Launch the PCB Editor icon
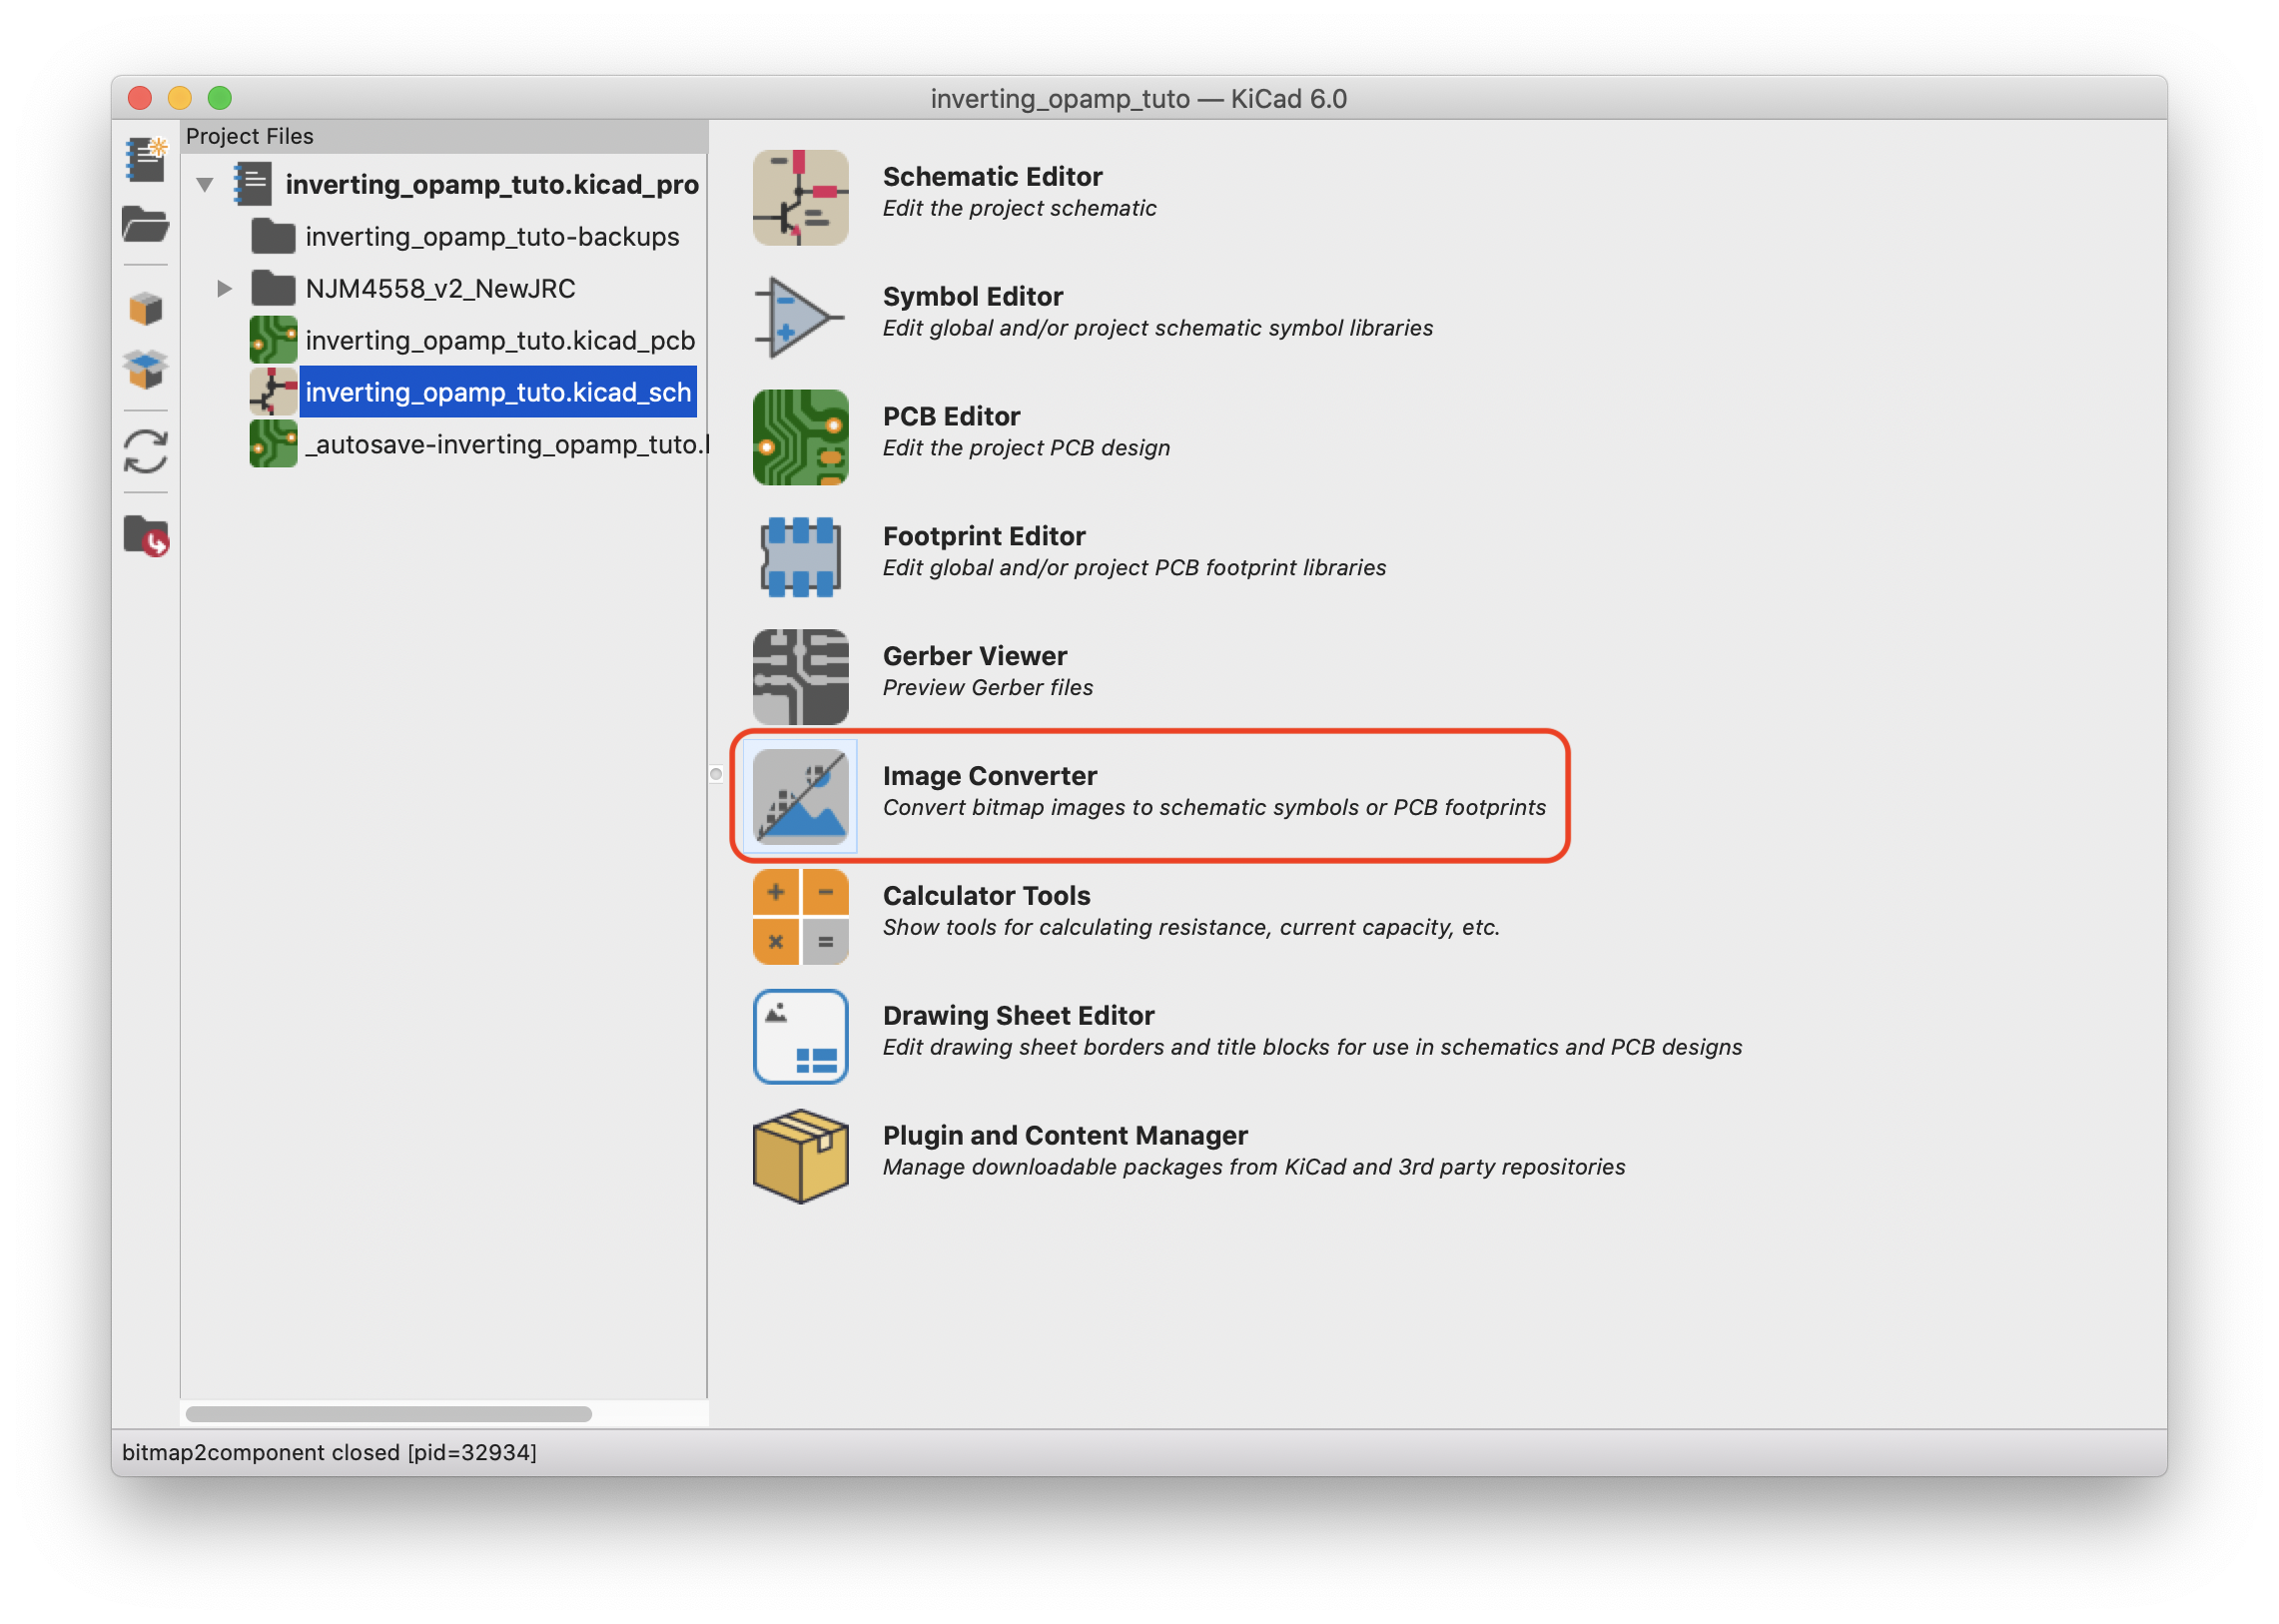This screenshot has width=2279, height=1624. (800, 437)
